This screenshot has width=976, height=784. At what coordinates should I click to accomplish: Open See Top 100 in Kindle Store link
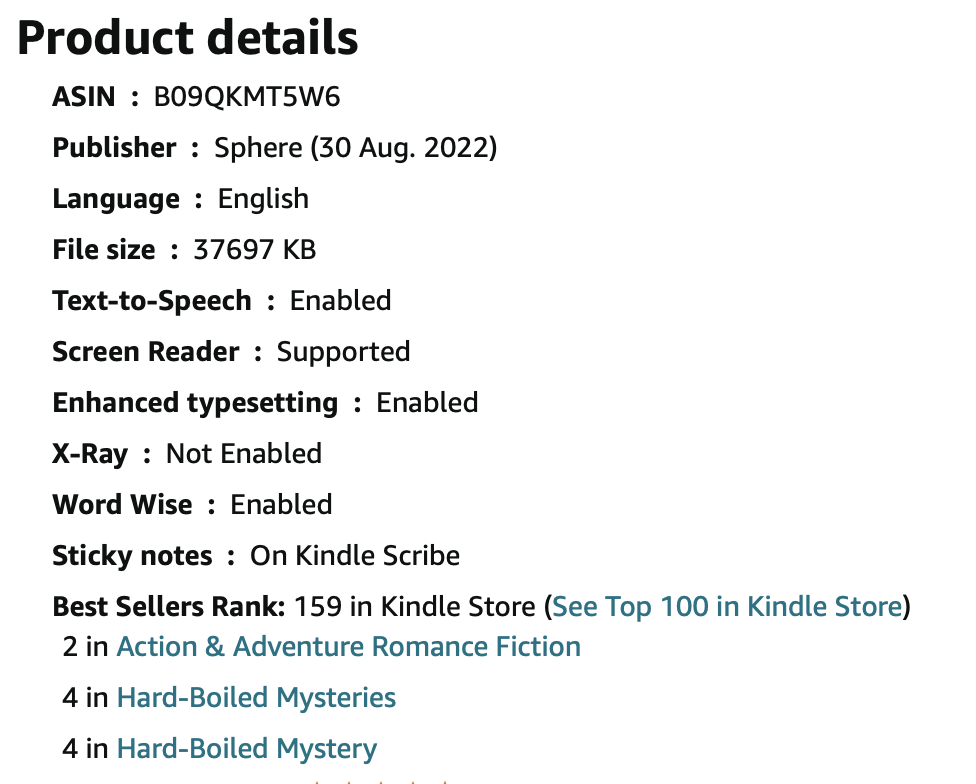727,607
